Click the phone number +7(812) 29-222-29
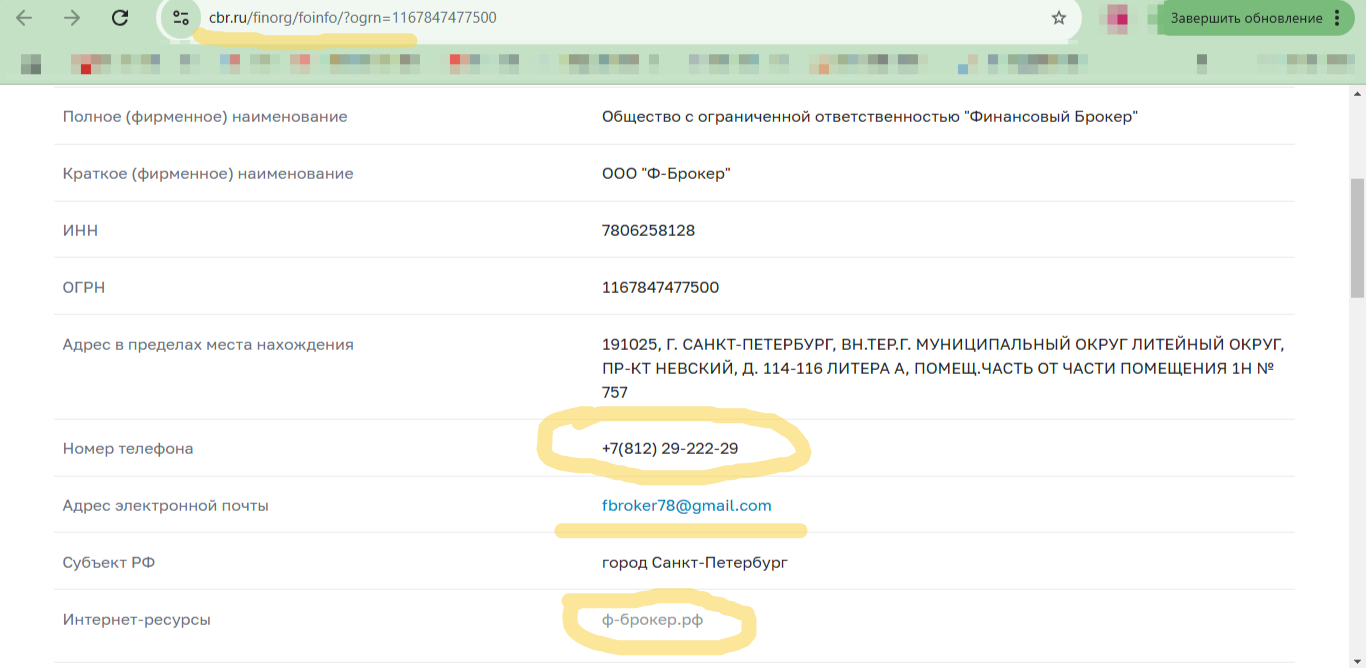 [x=670, y=449]
